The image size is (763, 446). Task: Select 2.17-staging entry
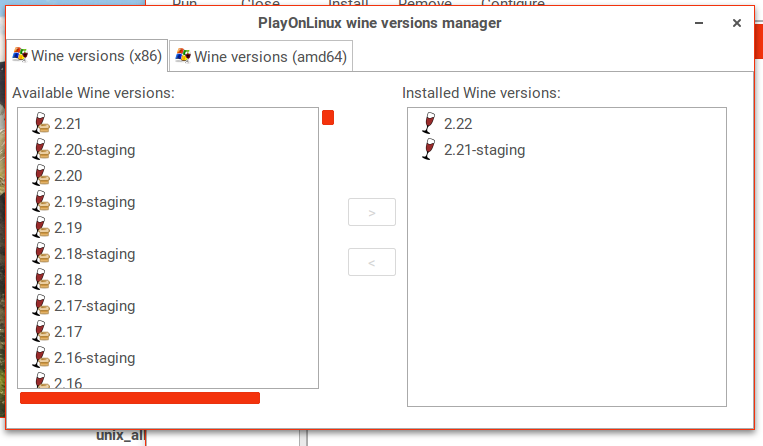point(94,306)
